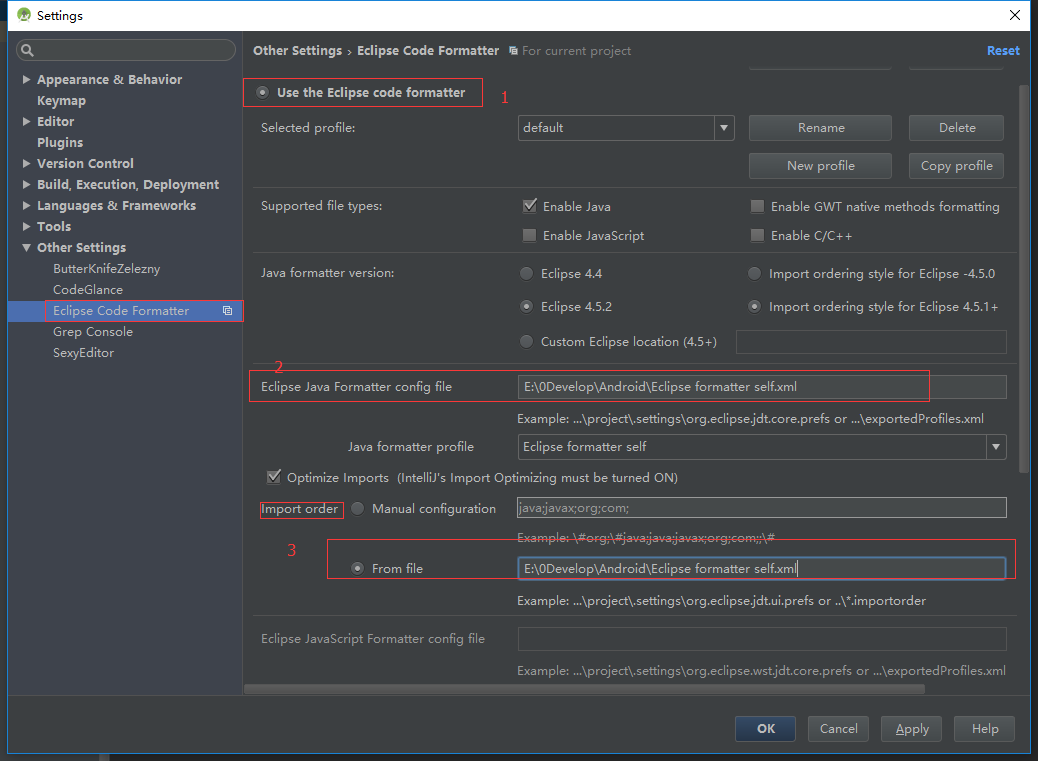Image resolution: width=1038 pixels, height=761 pixels.
Task: Open the Keymap settings page
Action: coord(62,101)
